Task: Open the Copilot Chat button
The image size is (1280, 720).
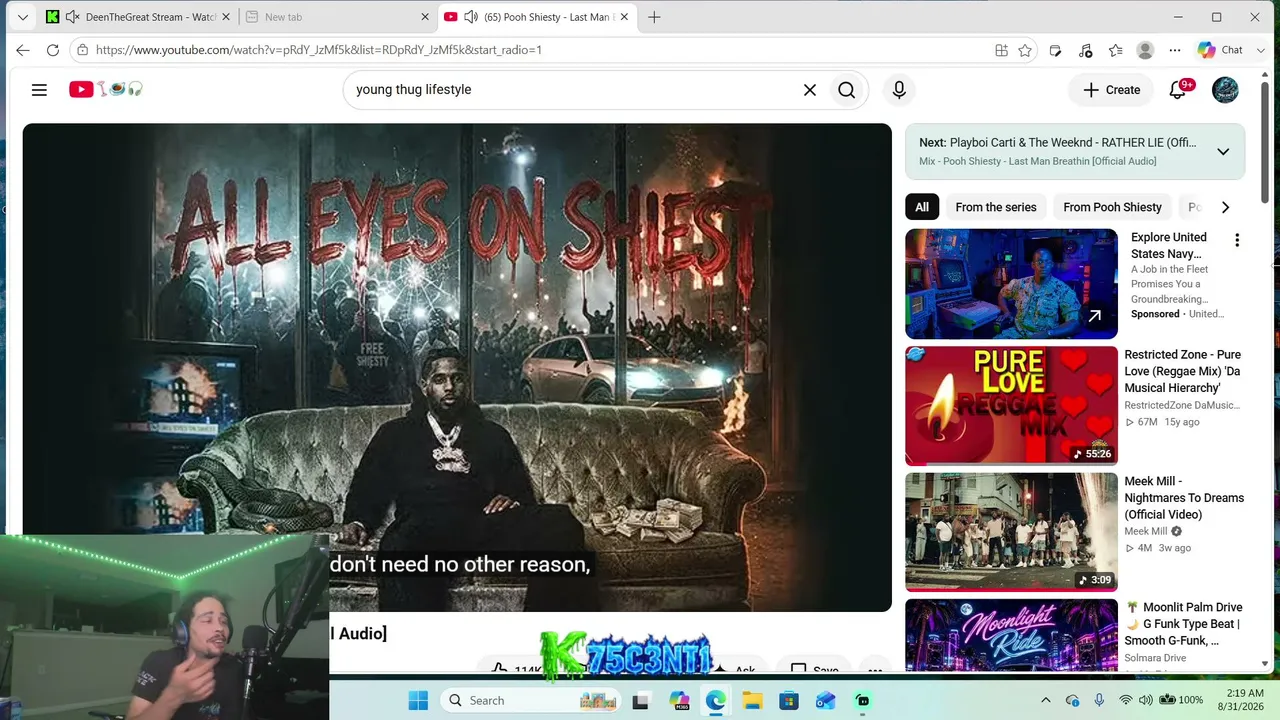Action: (x=1220, y=50)
